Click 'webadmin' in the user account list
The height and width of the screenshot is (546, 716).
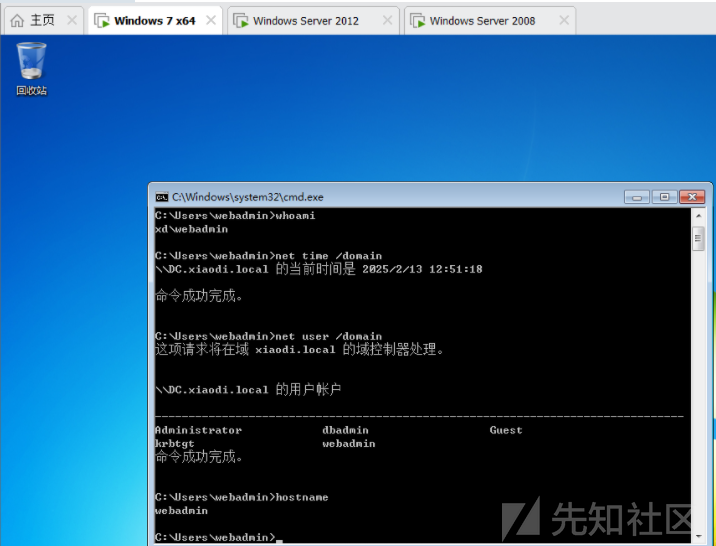click(x=349, y=444)
